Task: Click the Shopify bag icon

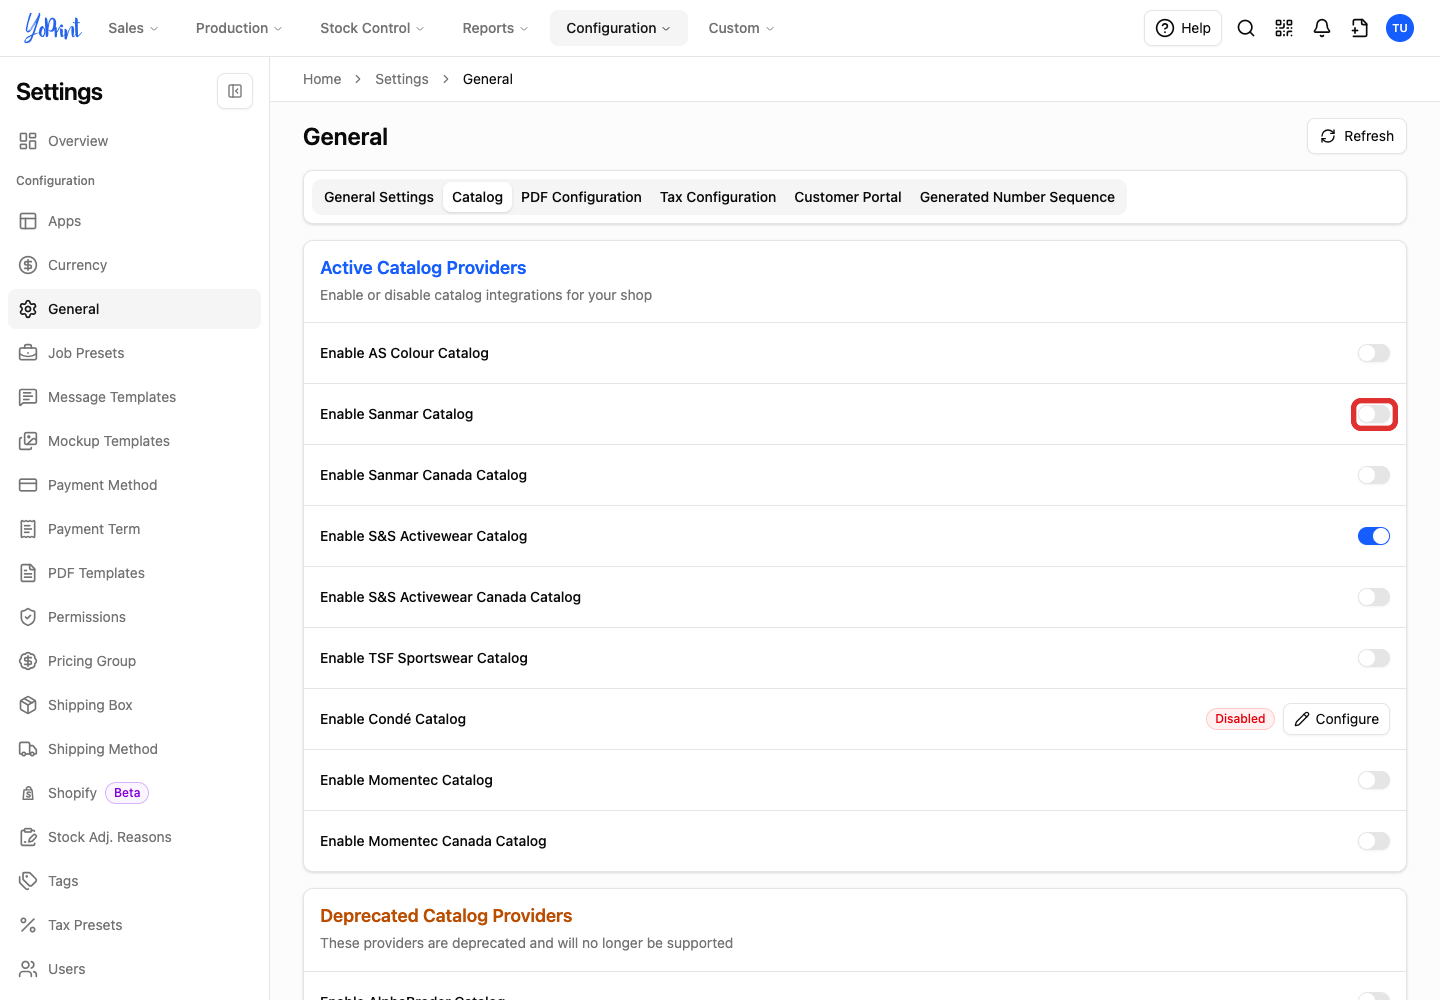Action: (x=28, y=793)
